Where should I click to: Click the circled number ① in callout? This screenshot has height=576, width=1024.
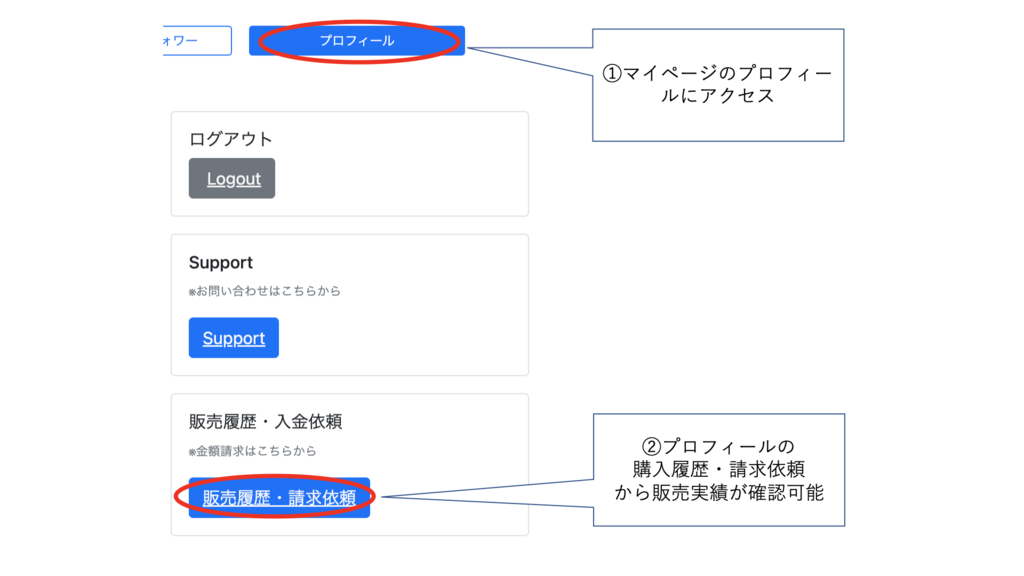pos(611,74)
